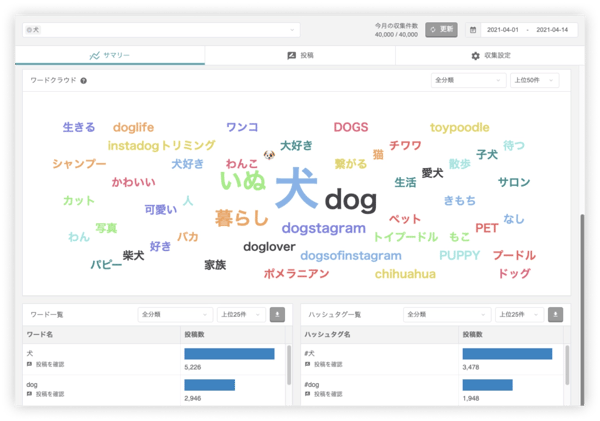Click トイプードル in the word cloud
600x421 pixels.
coord(405,237)
